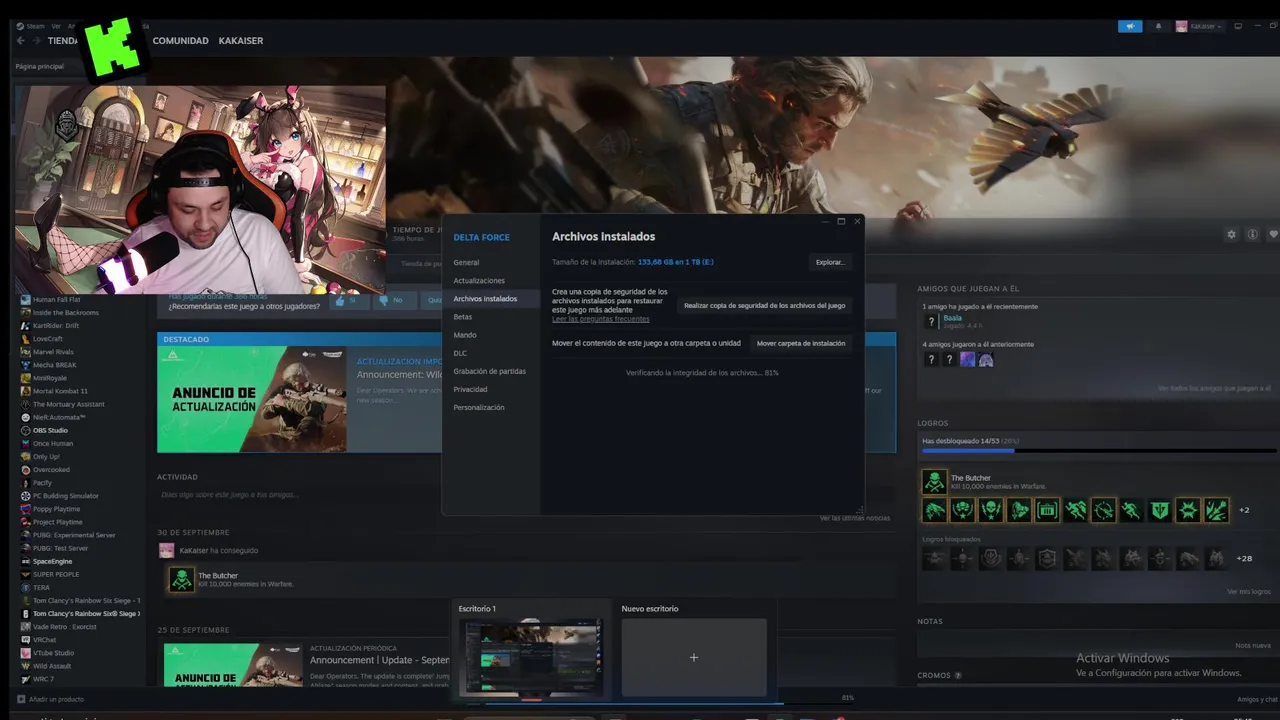The height and width of the screenshot is (720, 1280).
Task: Select Wild Assault in library list
Action: tap(52, 666)
